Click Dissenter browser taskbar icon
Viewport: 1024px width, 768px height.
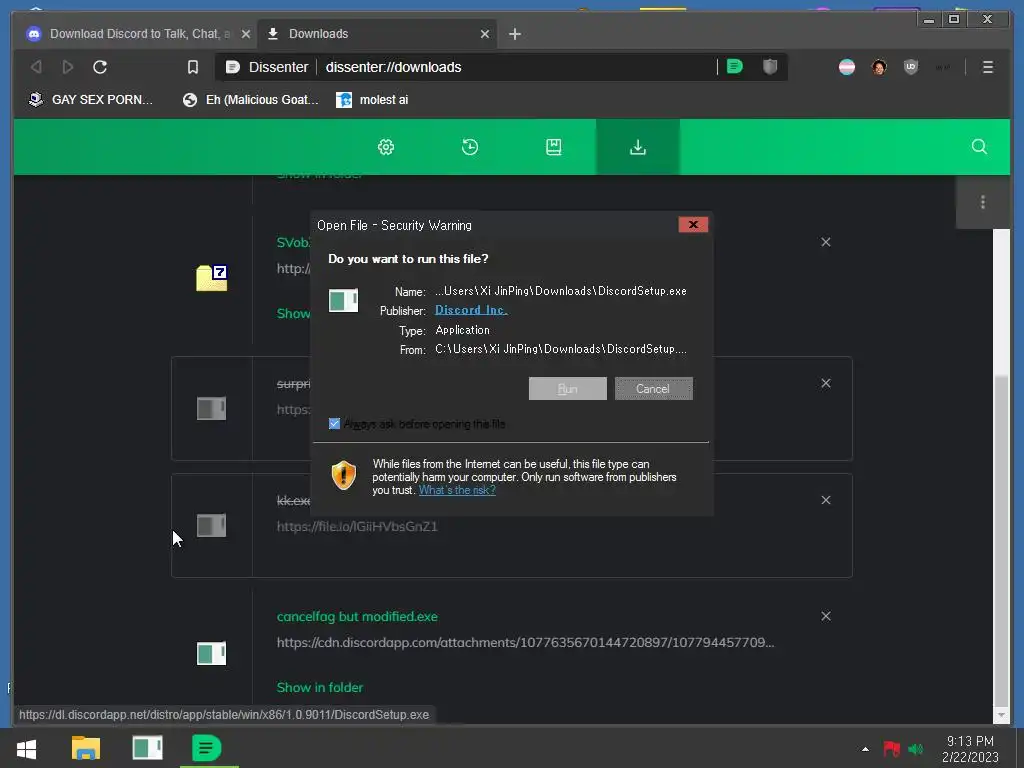pos(206,748)
